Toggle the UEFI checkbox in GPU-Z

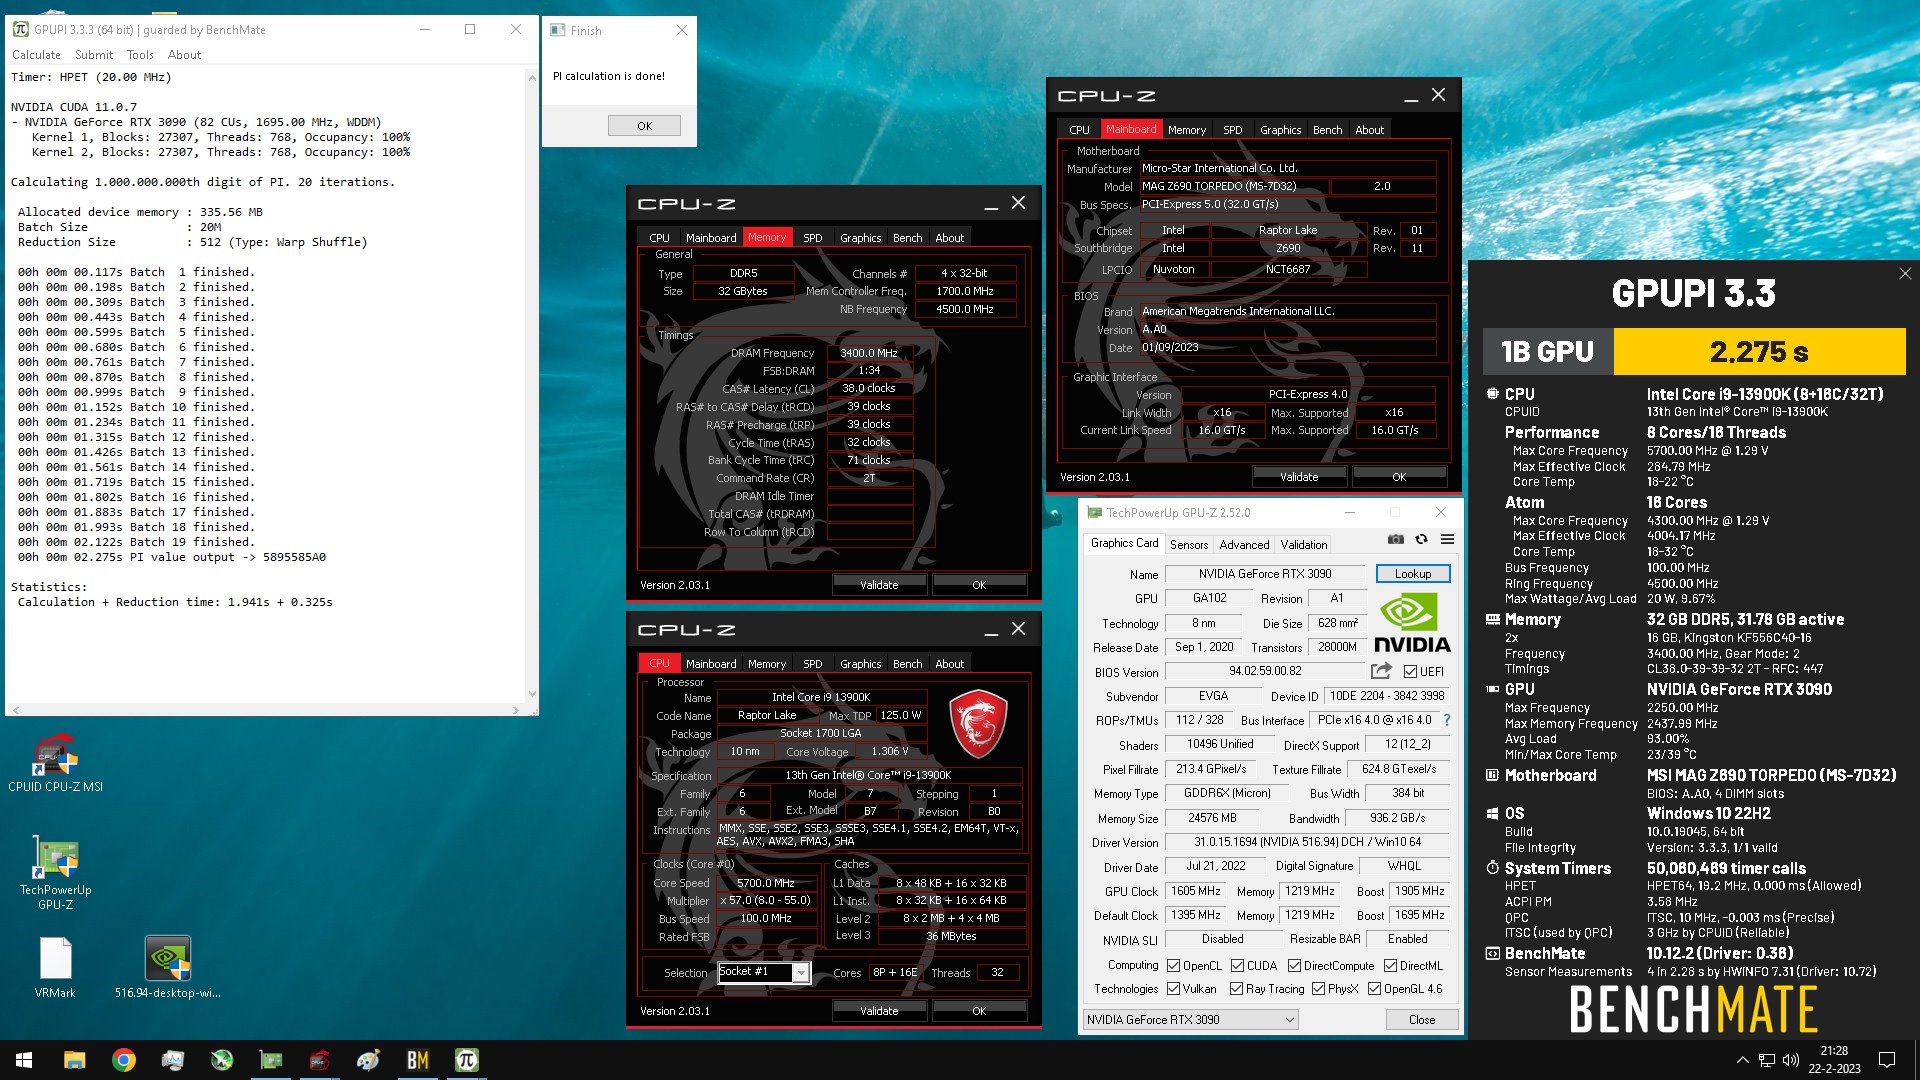coord(1410,672)
